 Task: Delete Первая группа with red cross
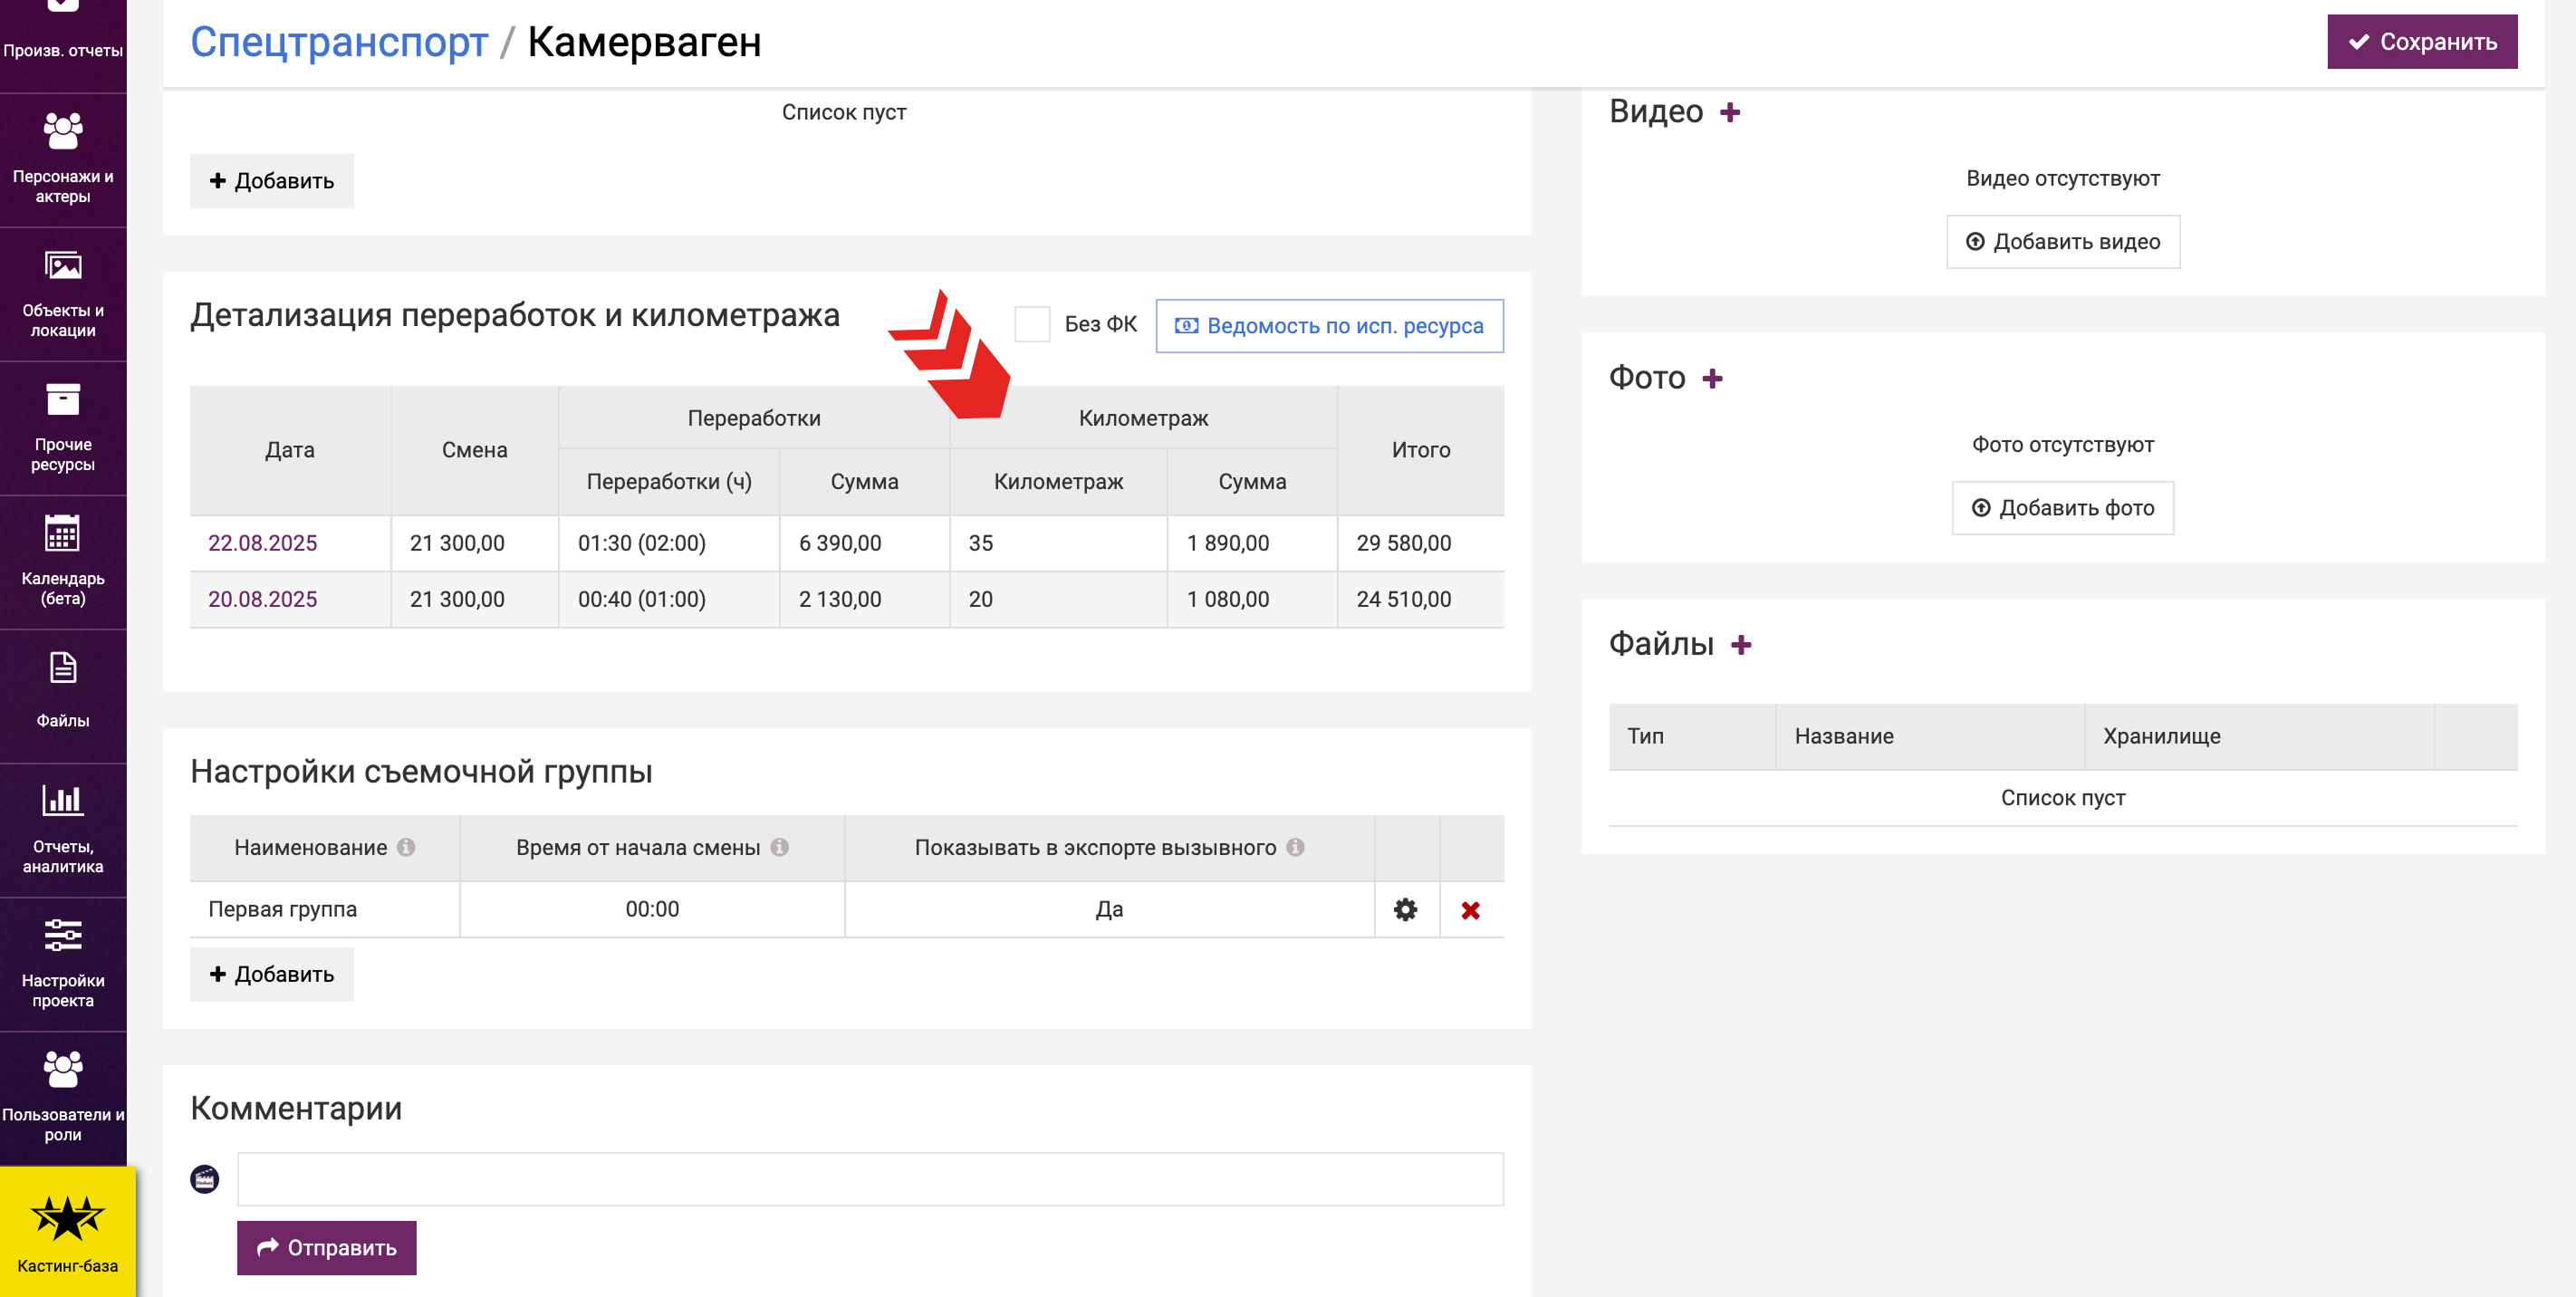click(x=1470, y=910)
